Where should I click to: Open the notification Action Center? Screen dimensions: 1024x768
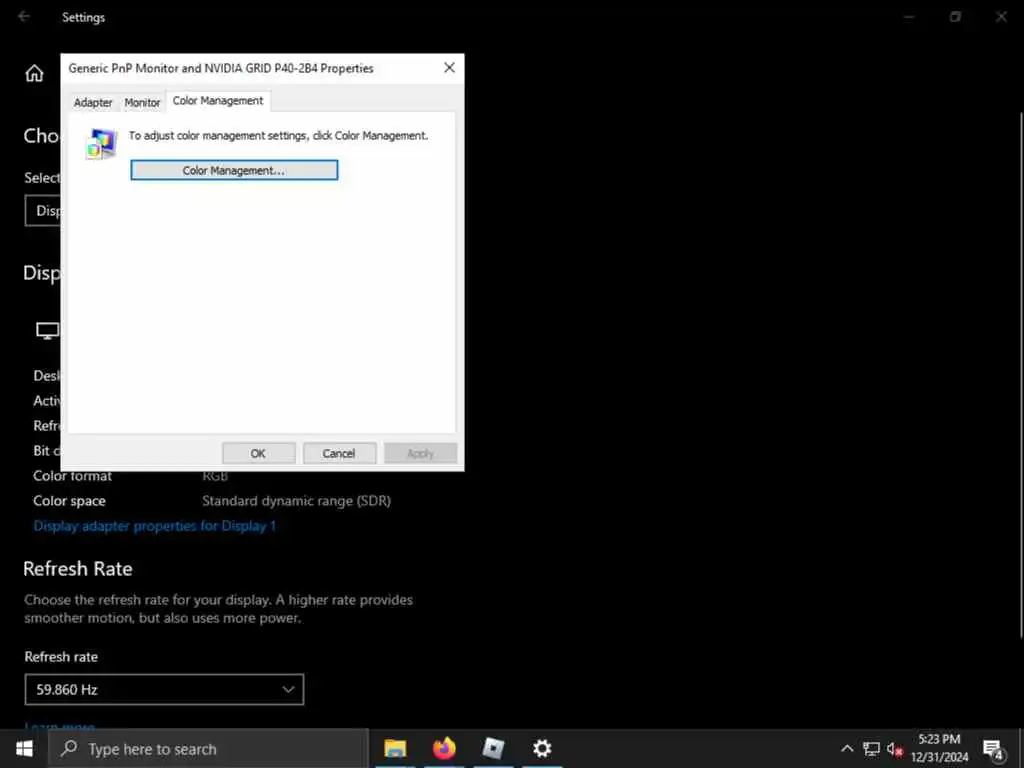(x=994, y=750)
